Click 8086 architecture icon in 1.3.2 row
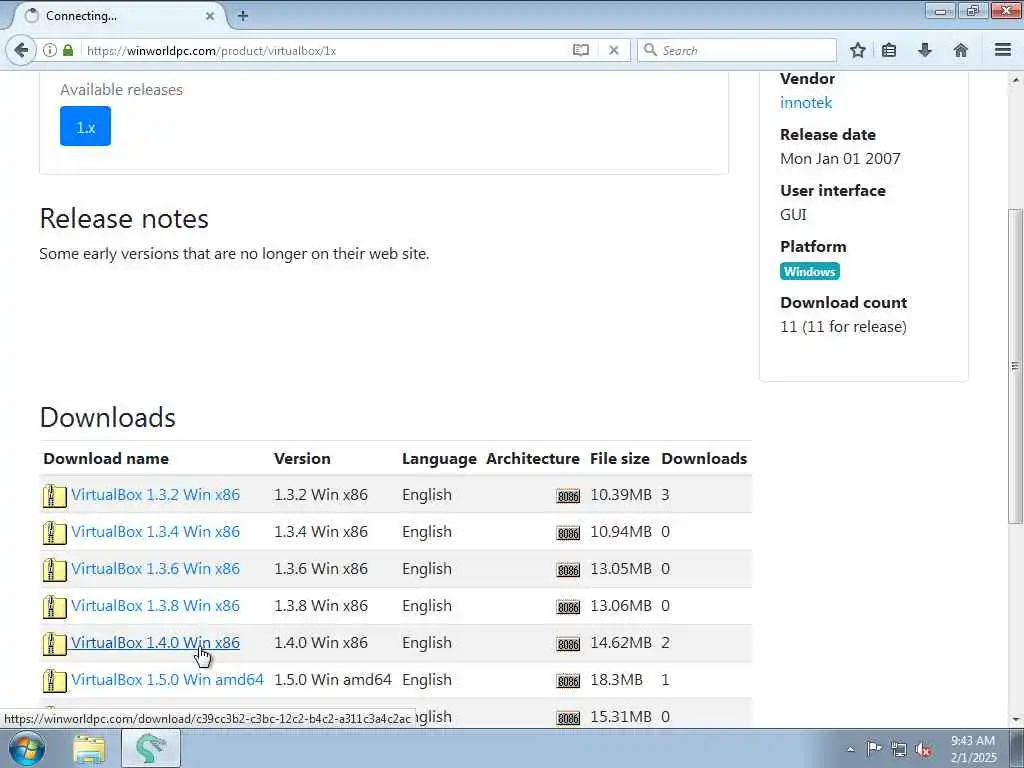 pyautogui.click(x=568, y=496)
